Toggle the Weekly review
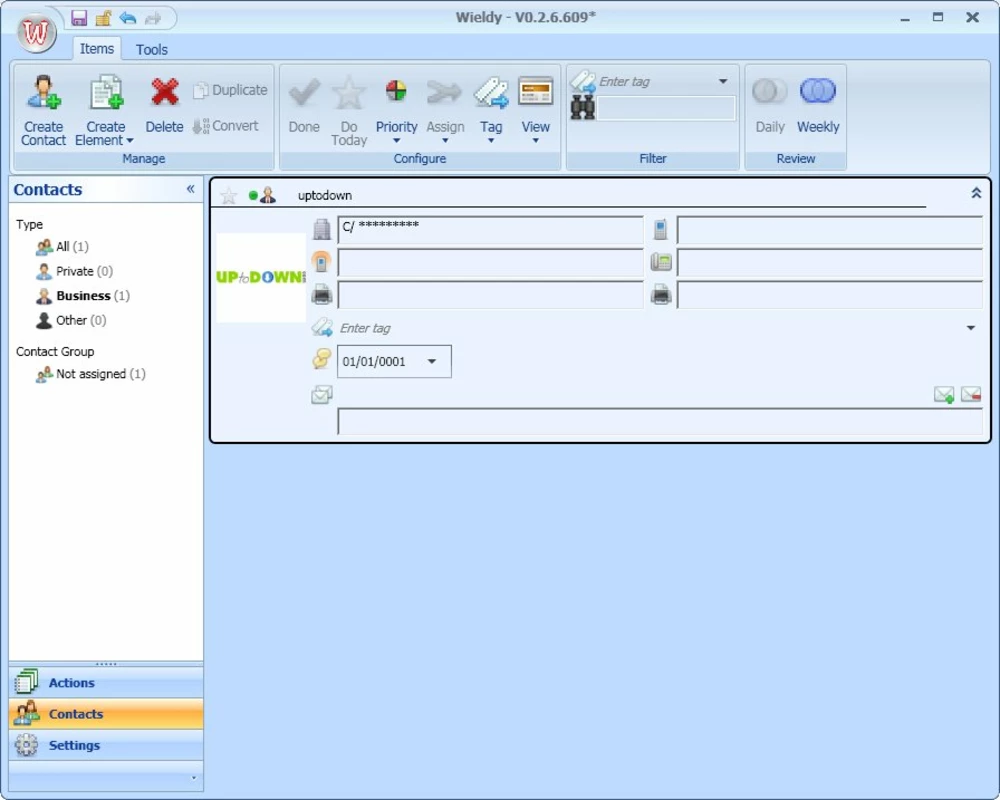The height and width of the screenshot is (800, 1000). [x=818, y=105]
